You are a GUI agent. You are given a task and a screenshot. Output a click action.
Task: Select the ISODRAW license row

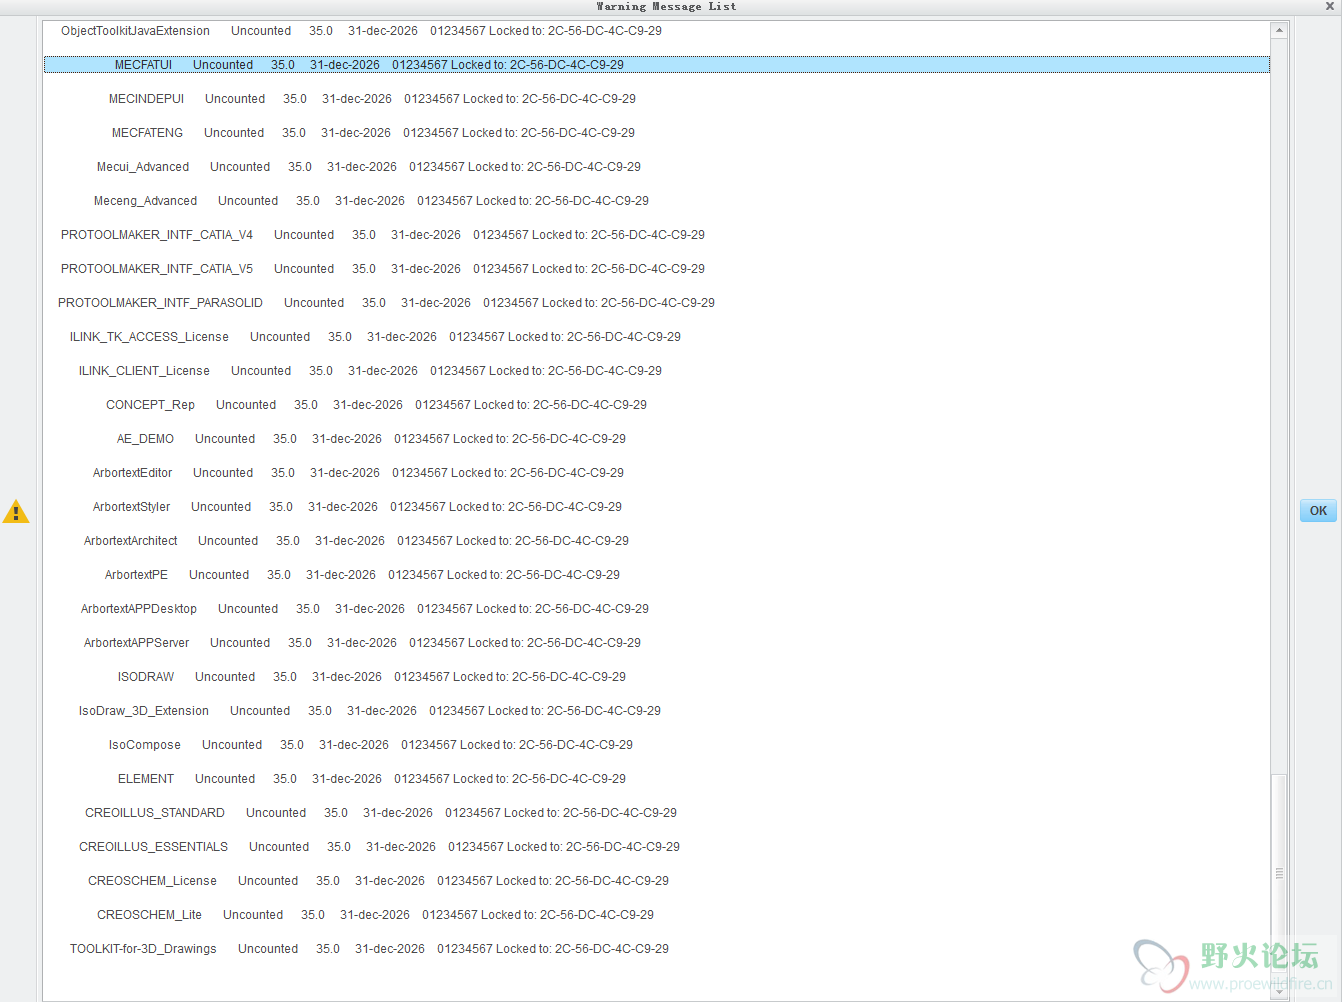coord(657,677)
